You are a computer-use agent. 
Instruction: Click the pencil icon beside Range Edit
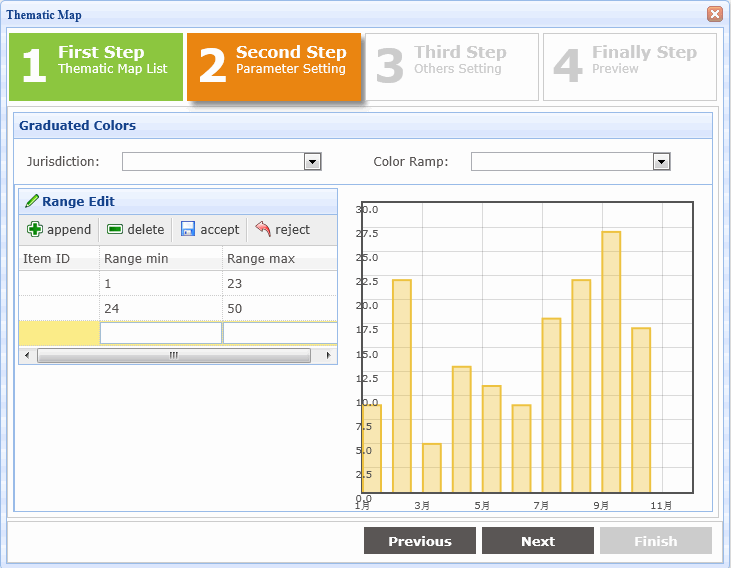[x=32, y=201]
